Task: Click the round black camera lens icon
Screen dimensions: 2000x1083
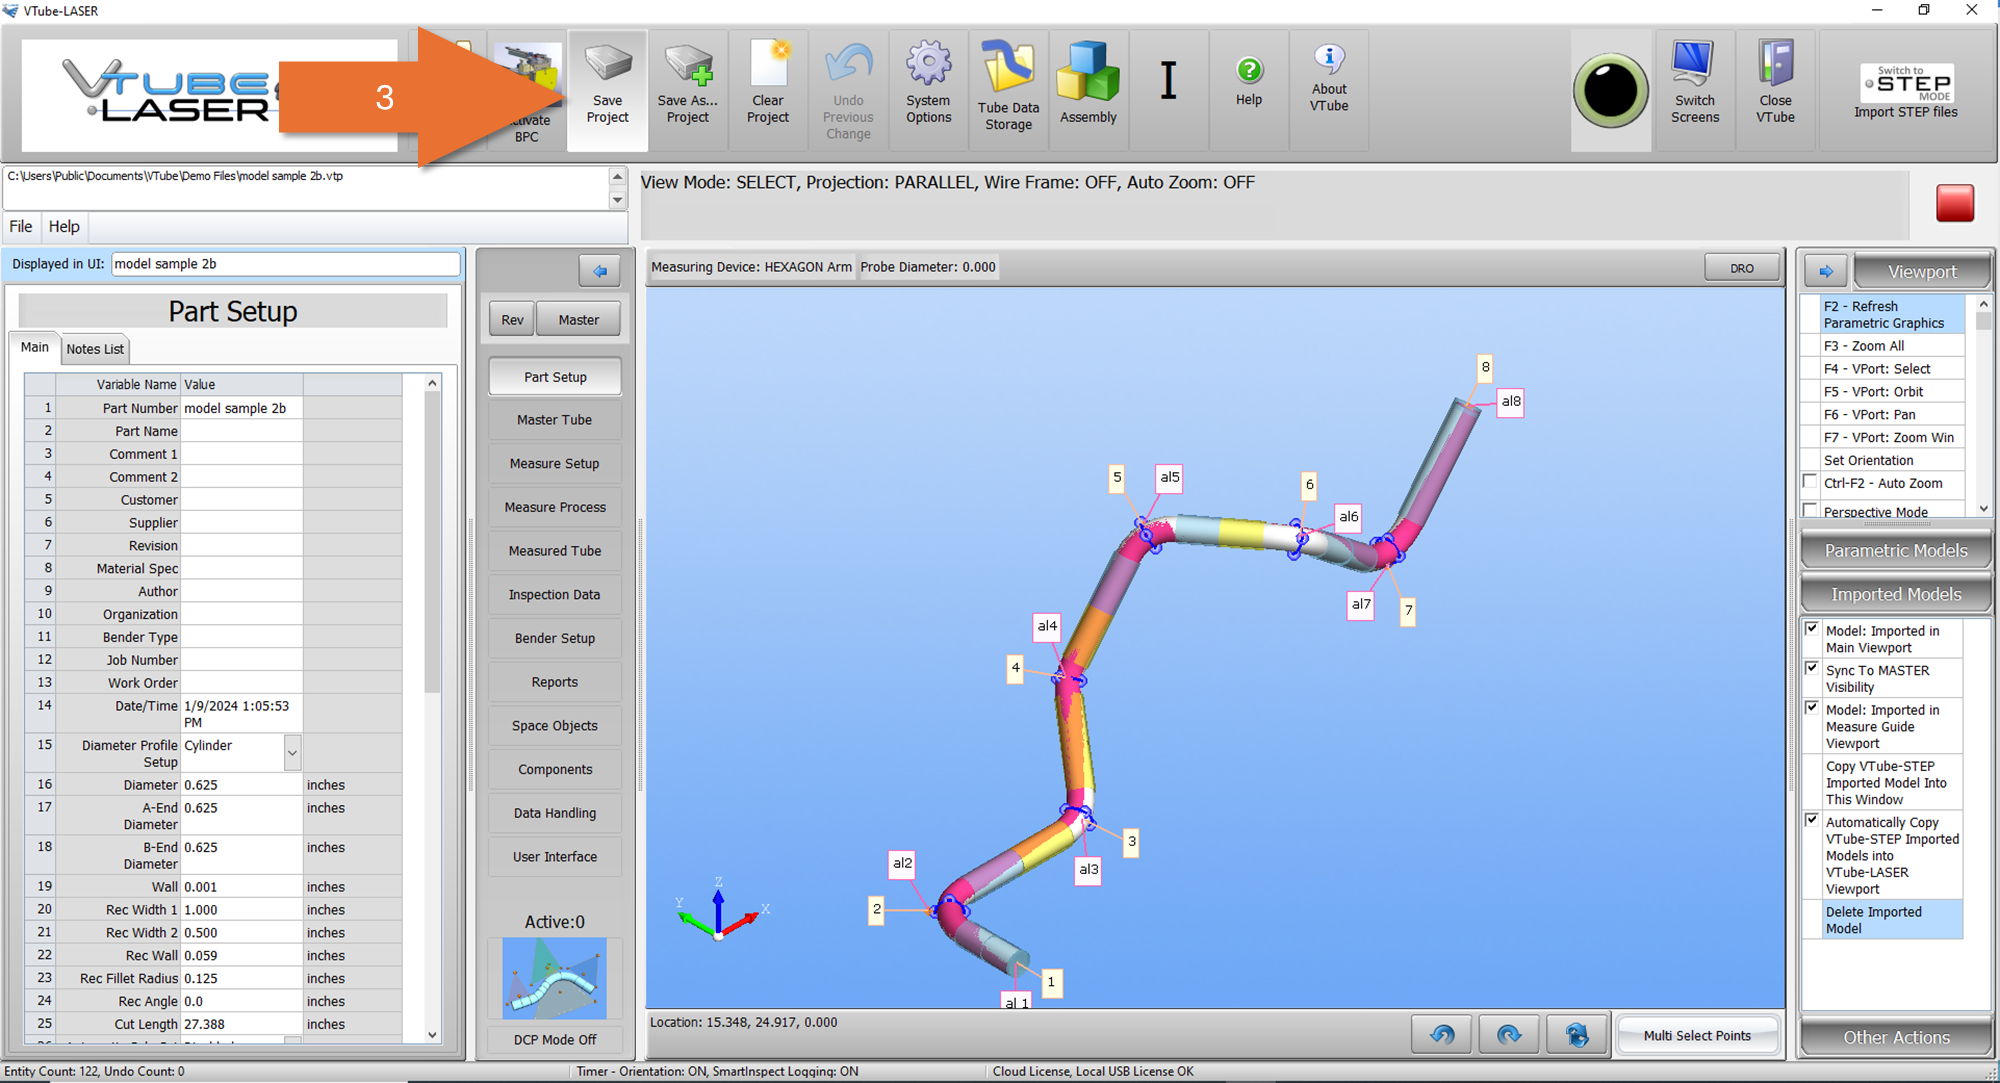Action: pyautogui.click(x=1610, y=91)
